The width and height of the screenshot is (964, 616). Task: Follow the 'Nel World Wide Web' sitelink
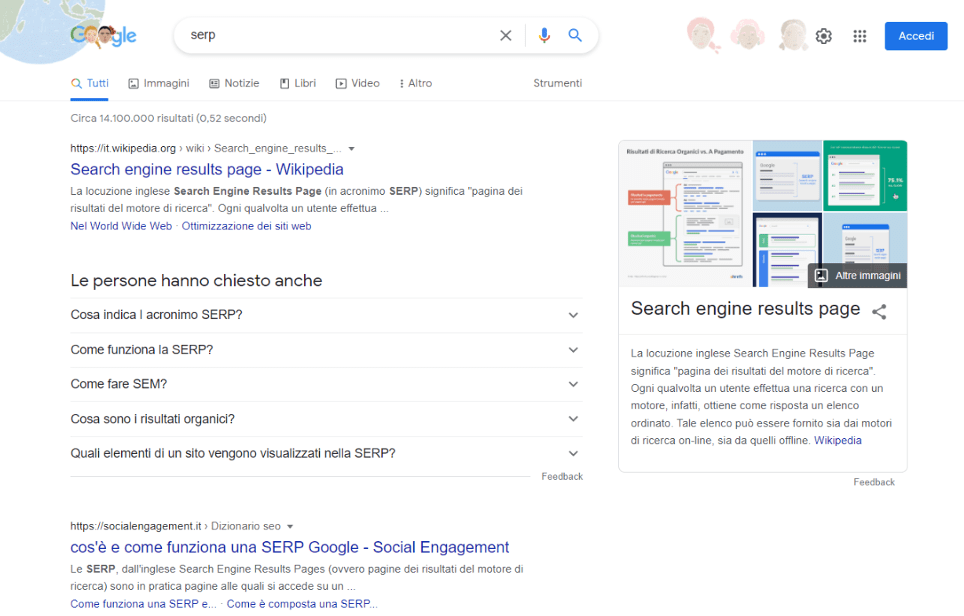[x=121, y=226]
